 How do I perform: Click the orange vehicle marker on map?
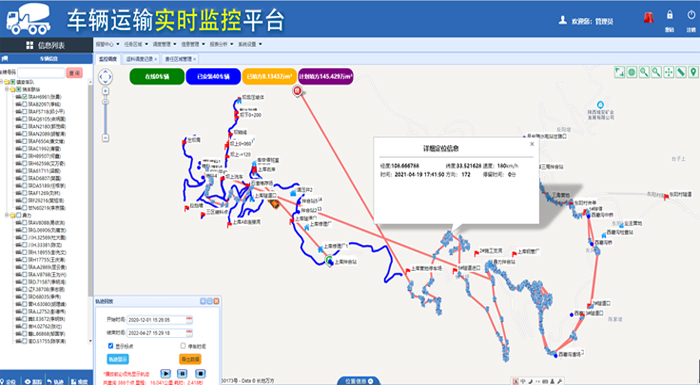[x=274, y=204]
